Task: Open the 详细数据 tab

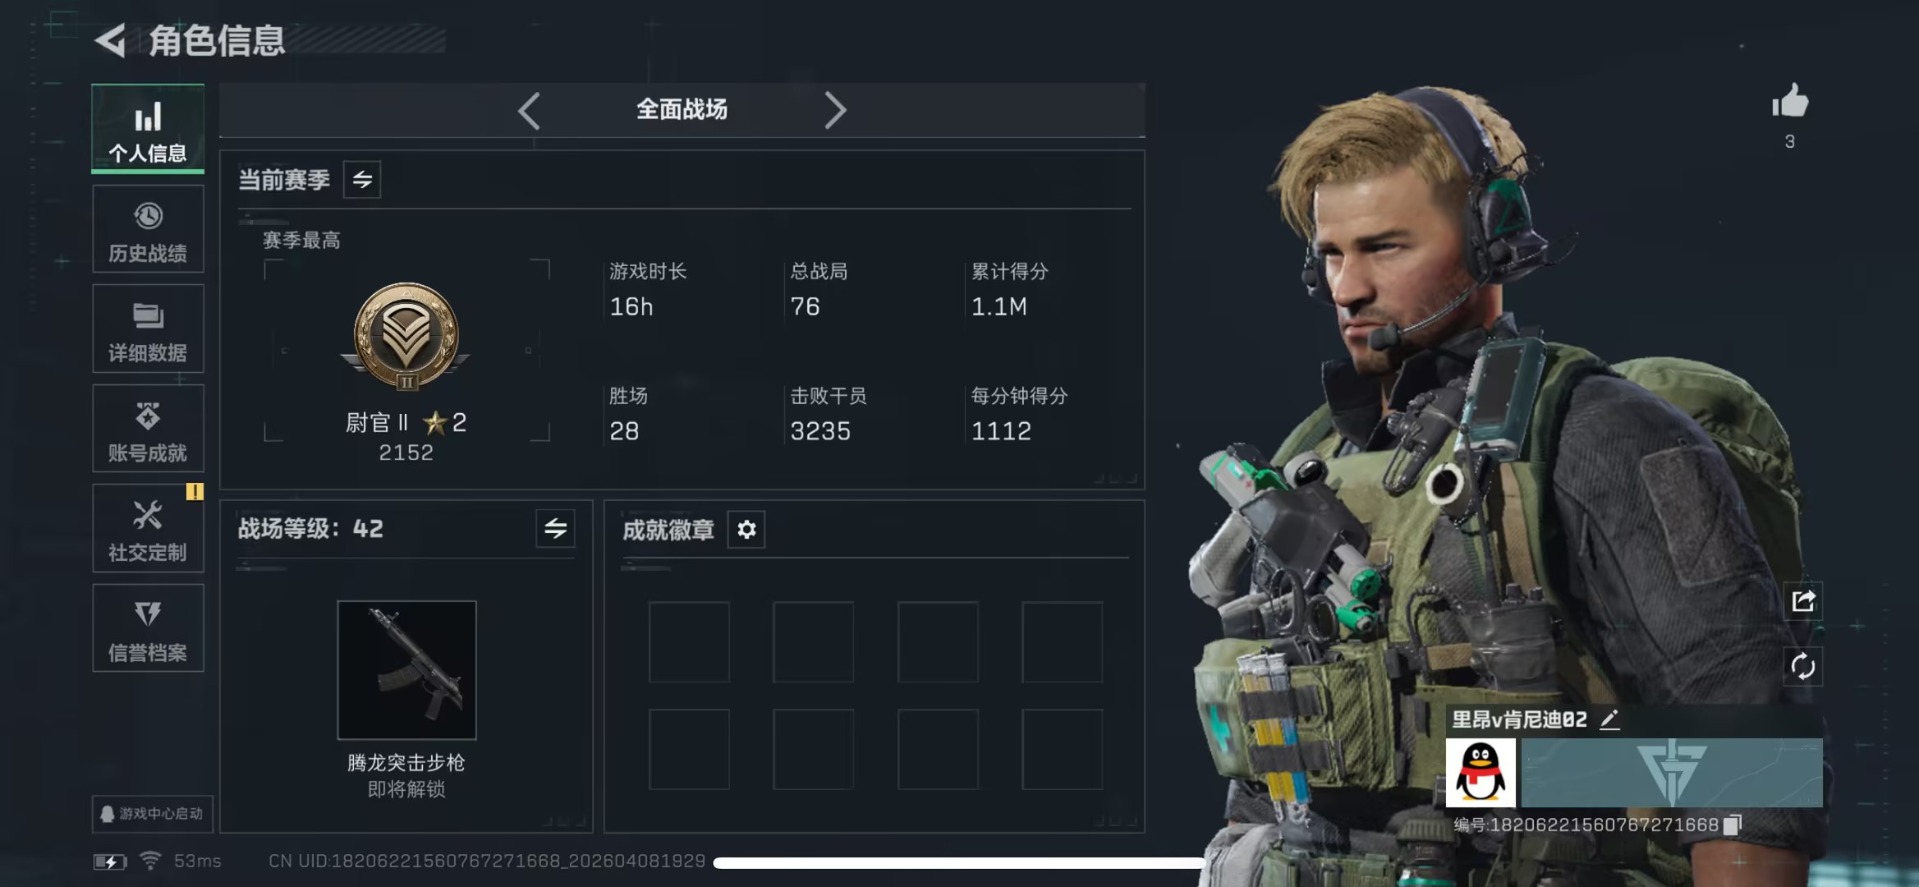Action: [148, 329]
